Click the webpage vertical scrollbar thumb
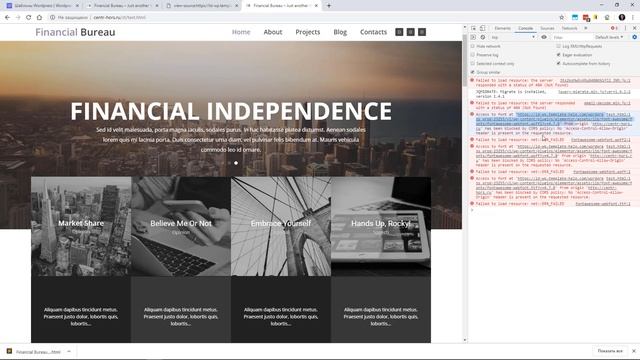 pos(464,59)
